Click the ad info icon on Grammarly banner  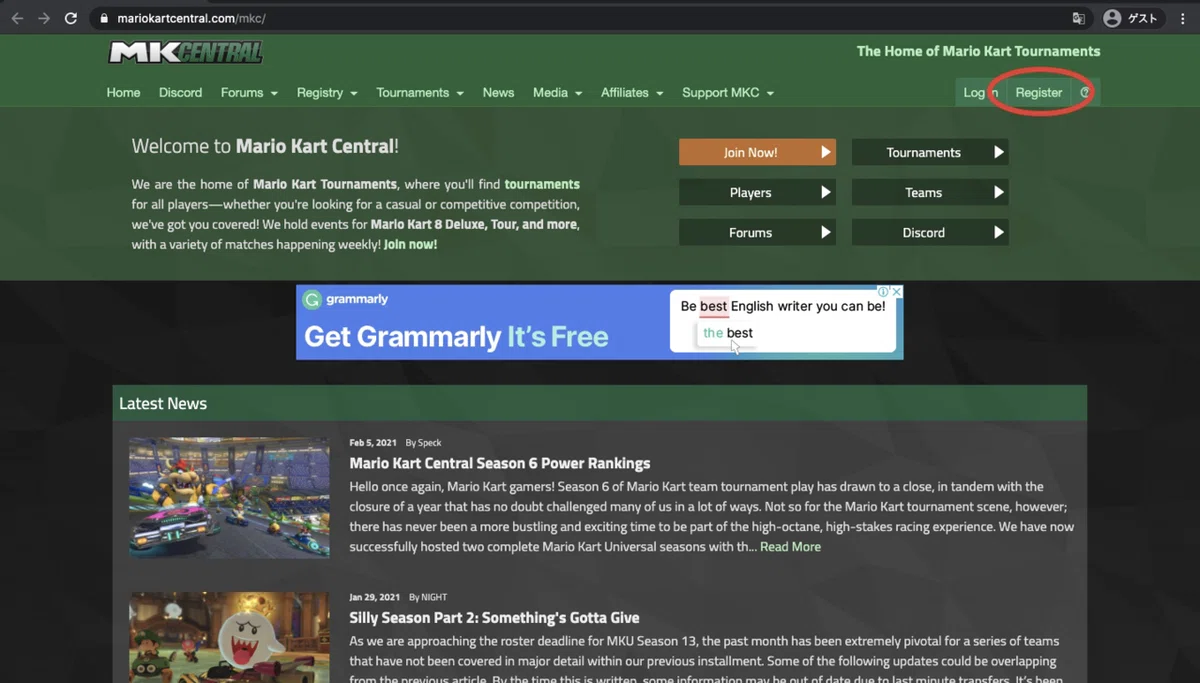883,292
